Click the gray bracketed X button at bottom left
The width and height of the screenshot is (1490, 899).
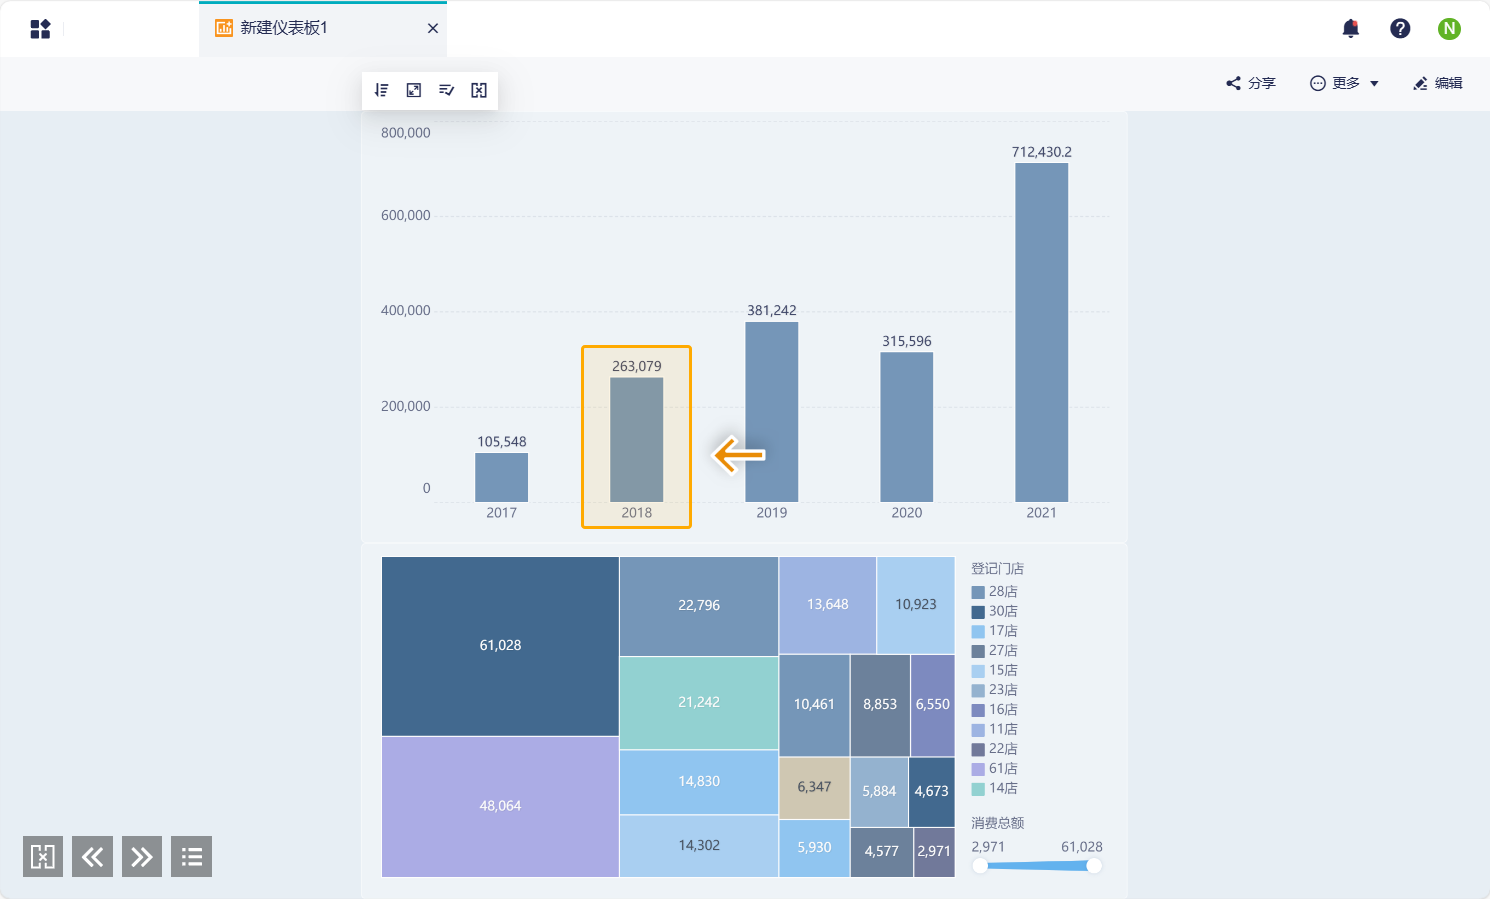(43, 856)
